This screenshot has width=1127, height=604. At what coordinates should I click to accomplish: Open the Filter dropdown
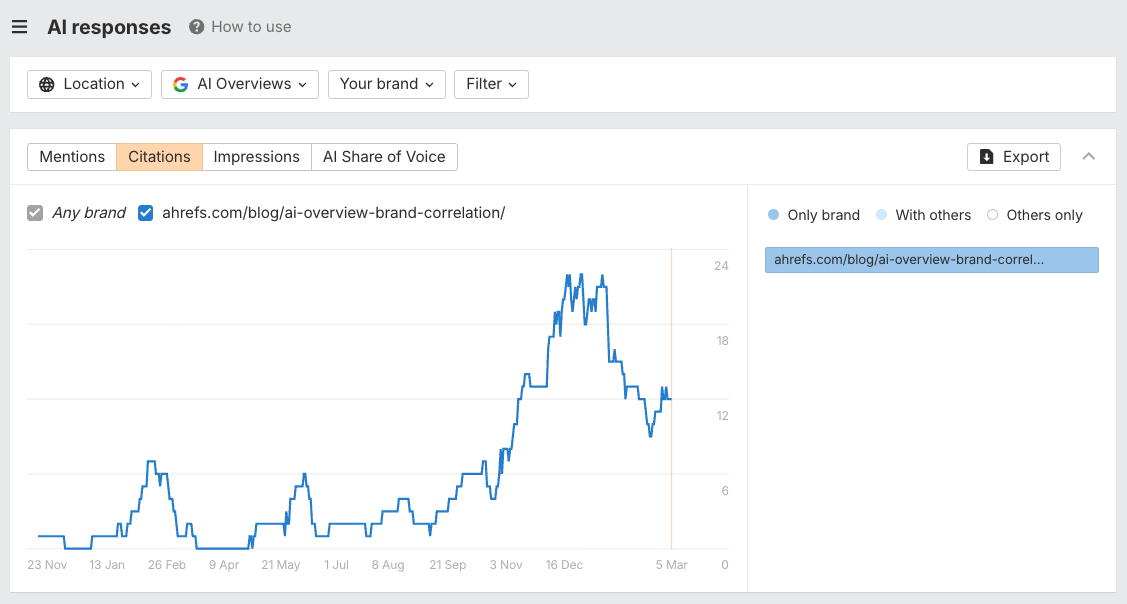pyautogui.click(x=491, y=84)
